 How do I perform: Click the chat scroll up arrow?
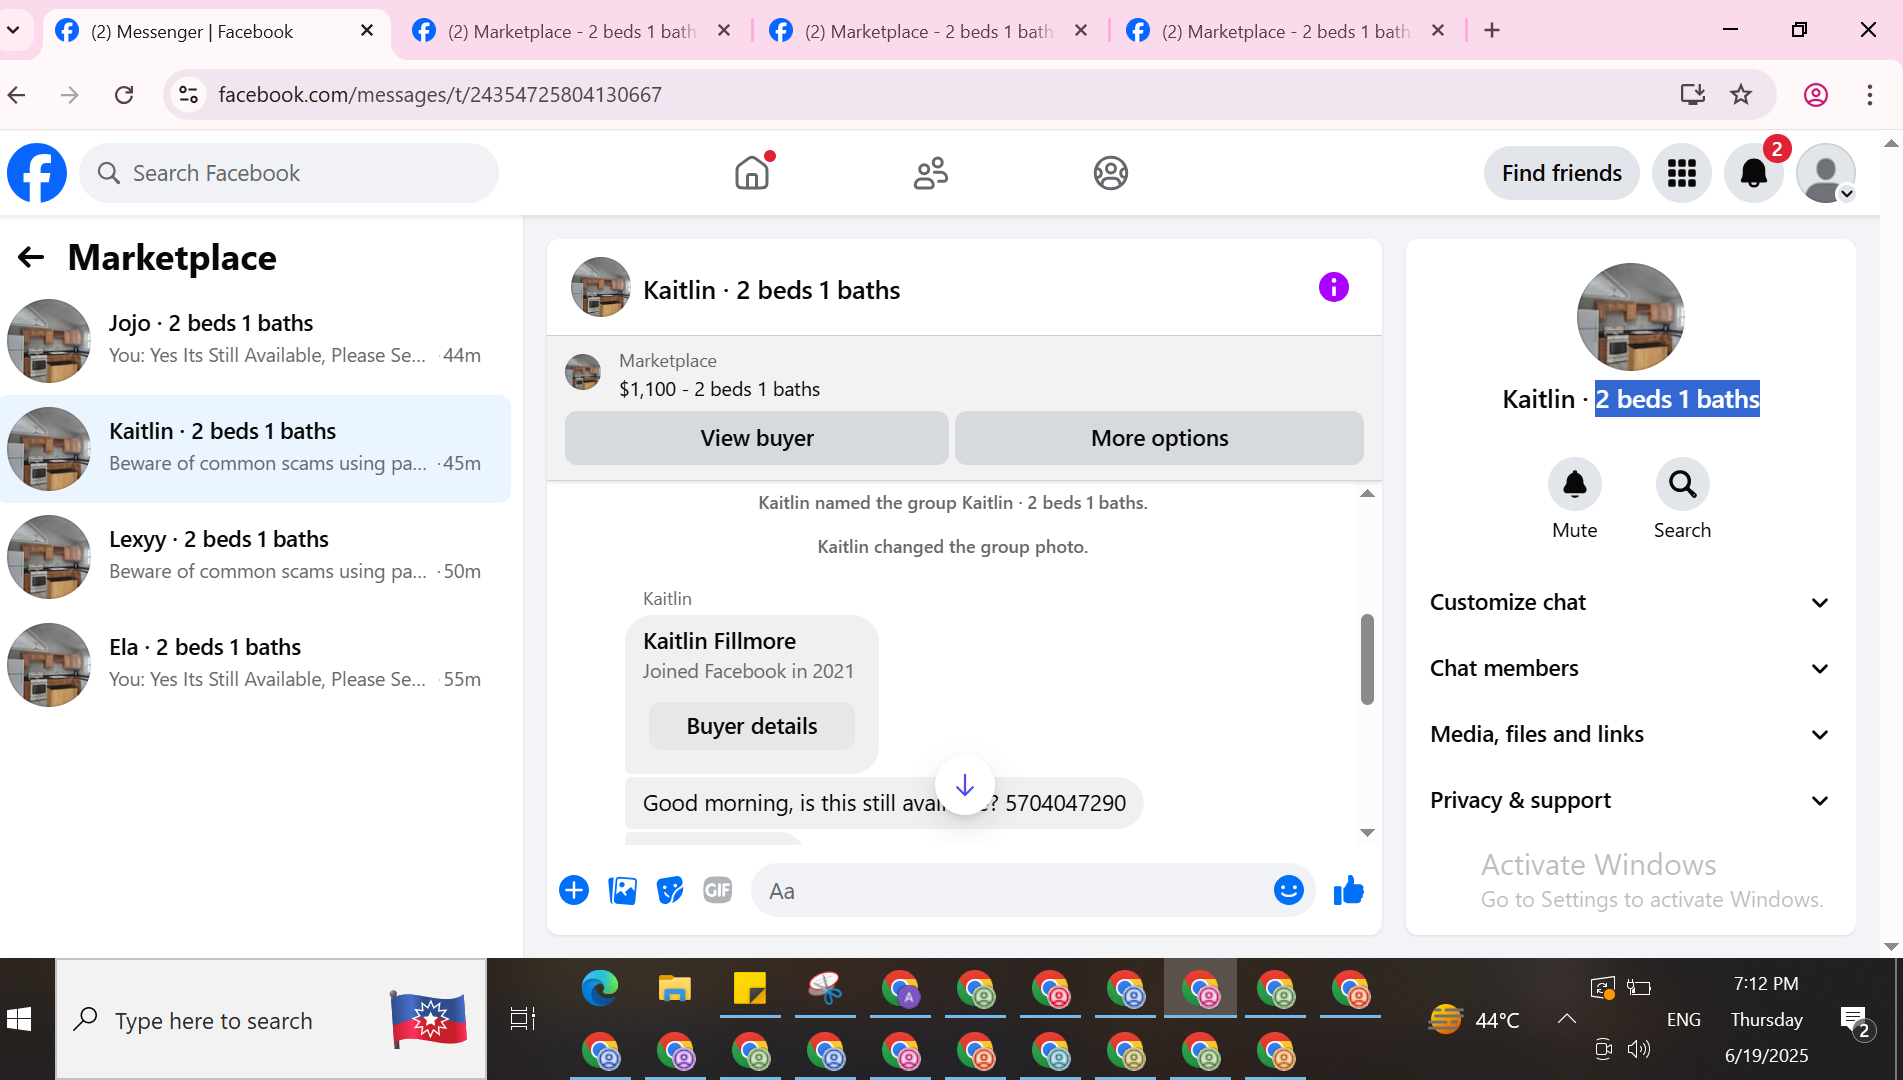(1367, 494)
